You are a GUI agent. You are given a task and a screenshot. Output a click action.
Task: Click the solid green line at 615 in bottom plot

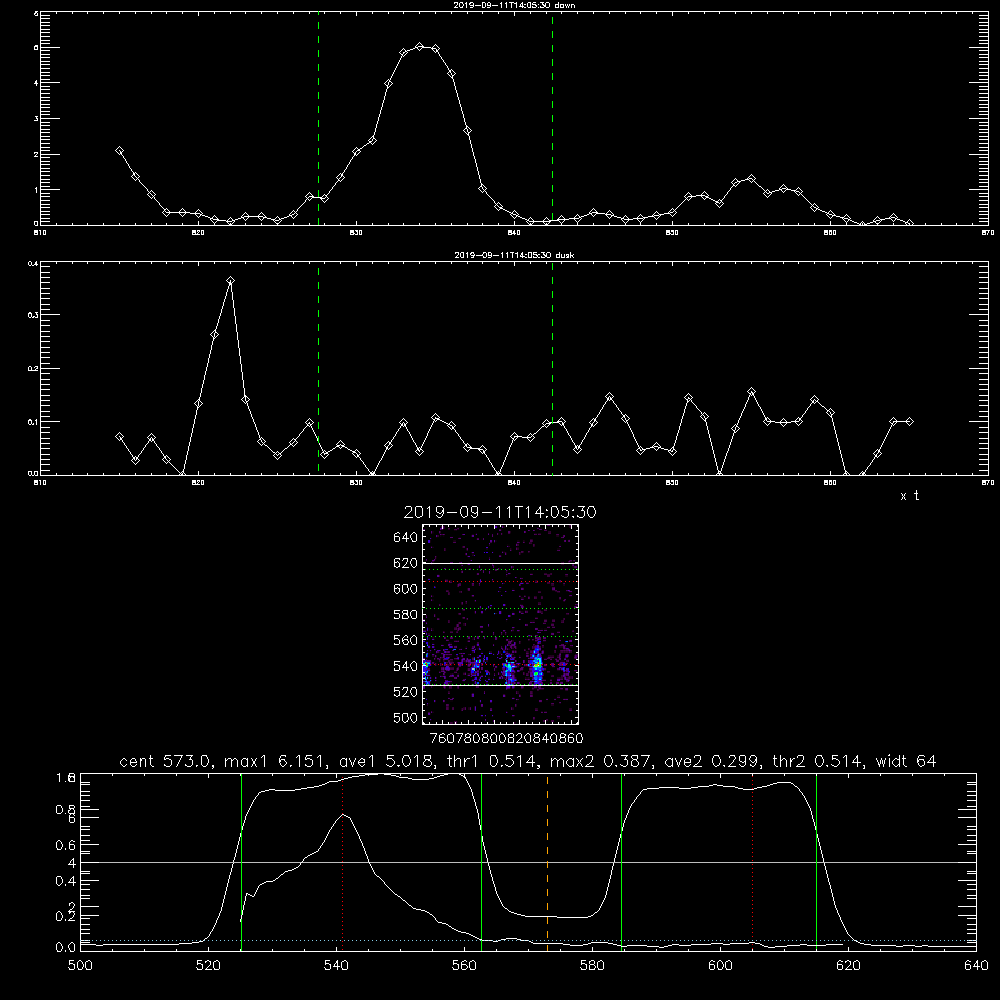tap(816, 861)
